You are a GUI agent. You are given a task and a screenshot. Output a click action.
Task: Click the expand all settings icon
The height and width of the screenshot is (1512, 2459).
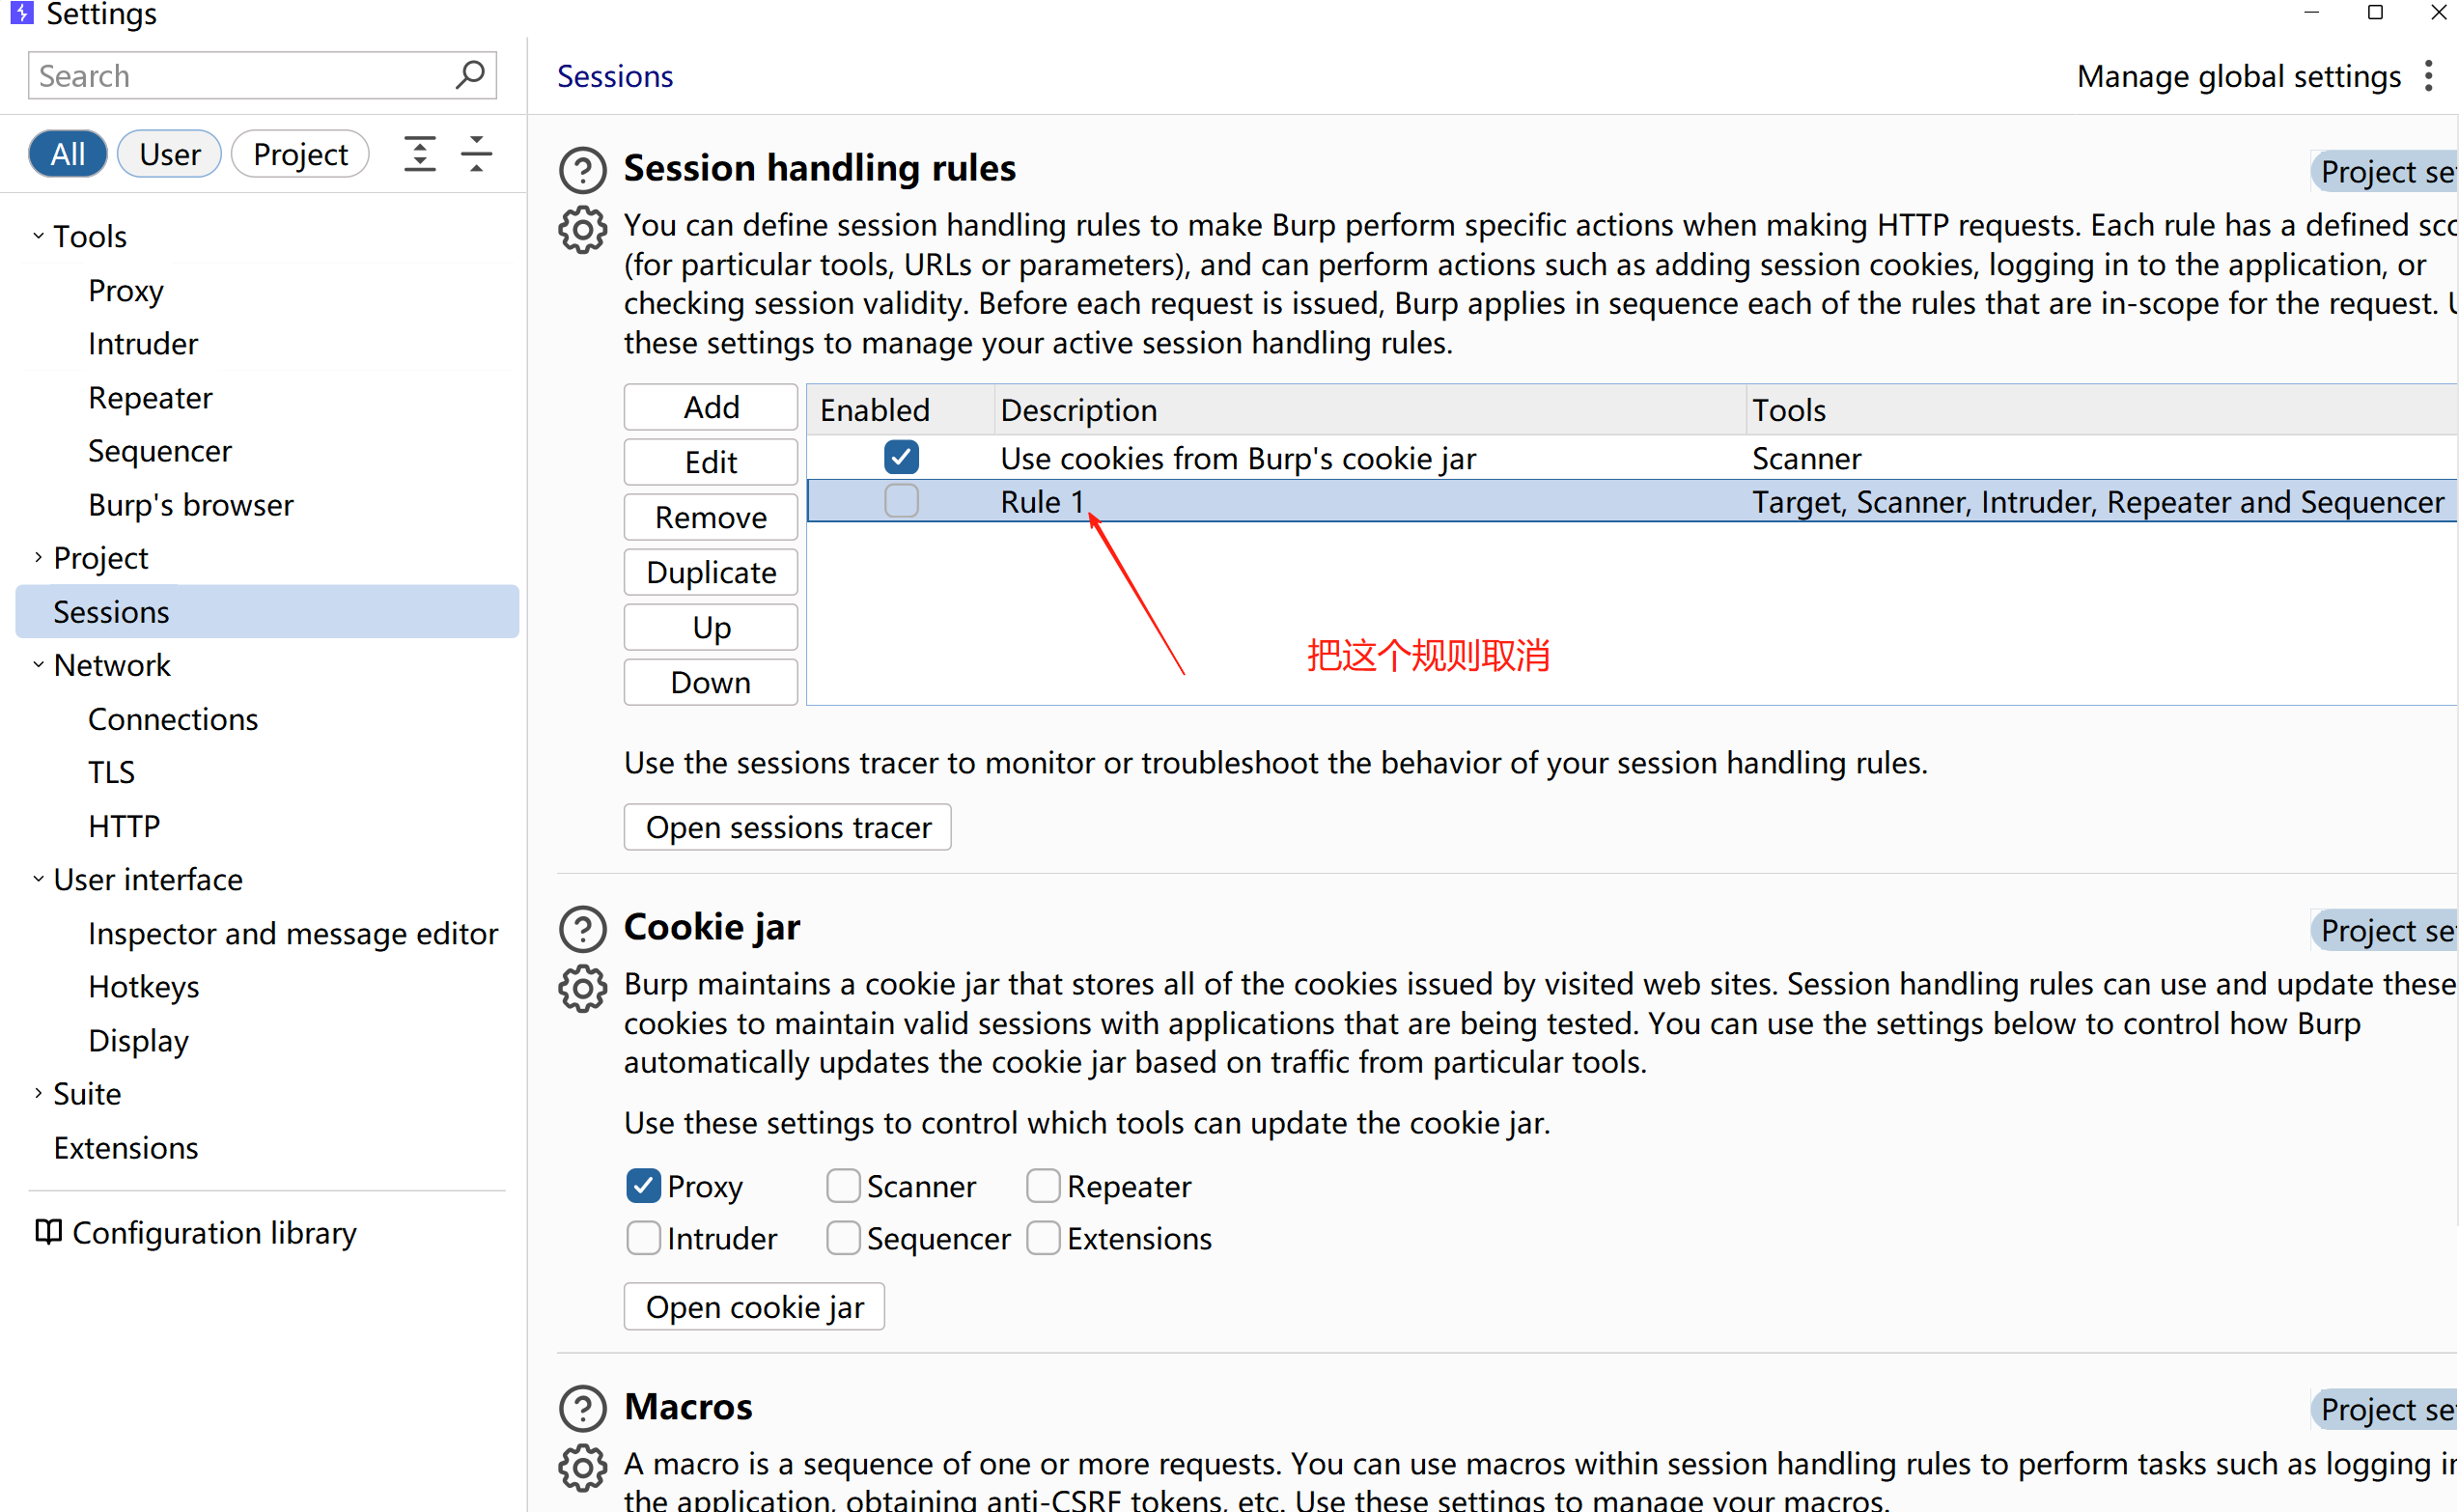pos(420,154)
